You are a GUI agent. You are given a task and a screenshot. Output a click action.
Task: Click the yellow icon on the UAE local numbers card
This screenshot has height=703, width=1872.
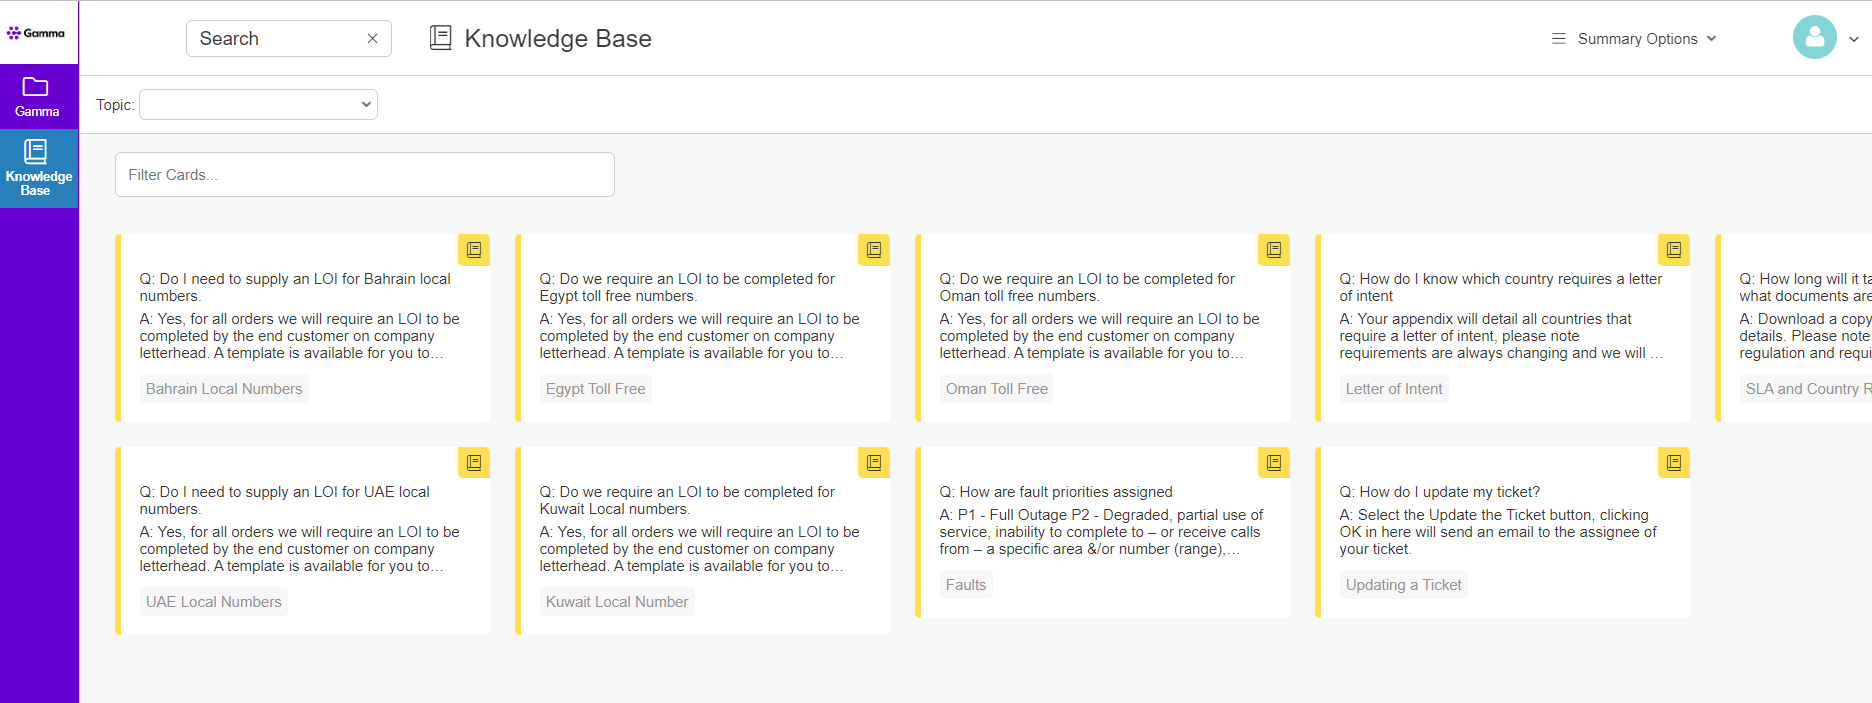point(474,463)
